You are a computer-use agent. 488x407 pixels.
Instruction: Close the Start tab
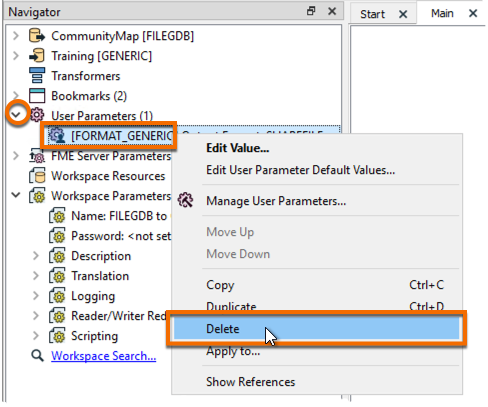tap(403, 14)
